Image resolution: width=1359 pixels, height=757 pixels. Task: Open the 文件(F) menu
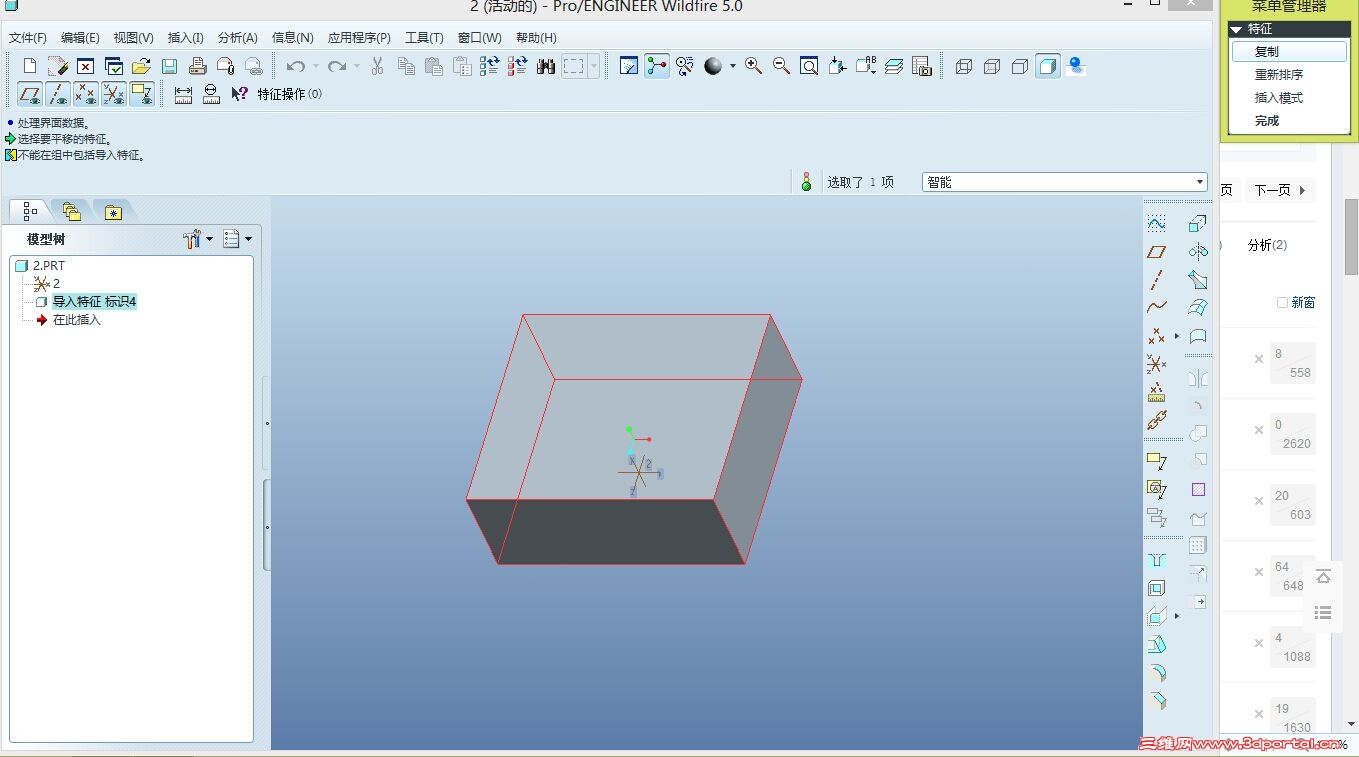pyautogui.click(x=28, y=38)
